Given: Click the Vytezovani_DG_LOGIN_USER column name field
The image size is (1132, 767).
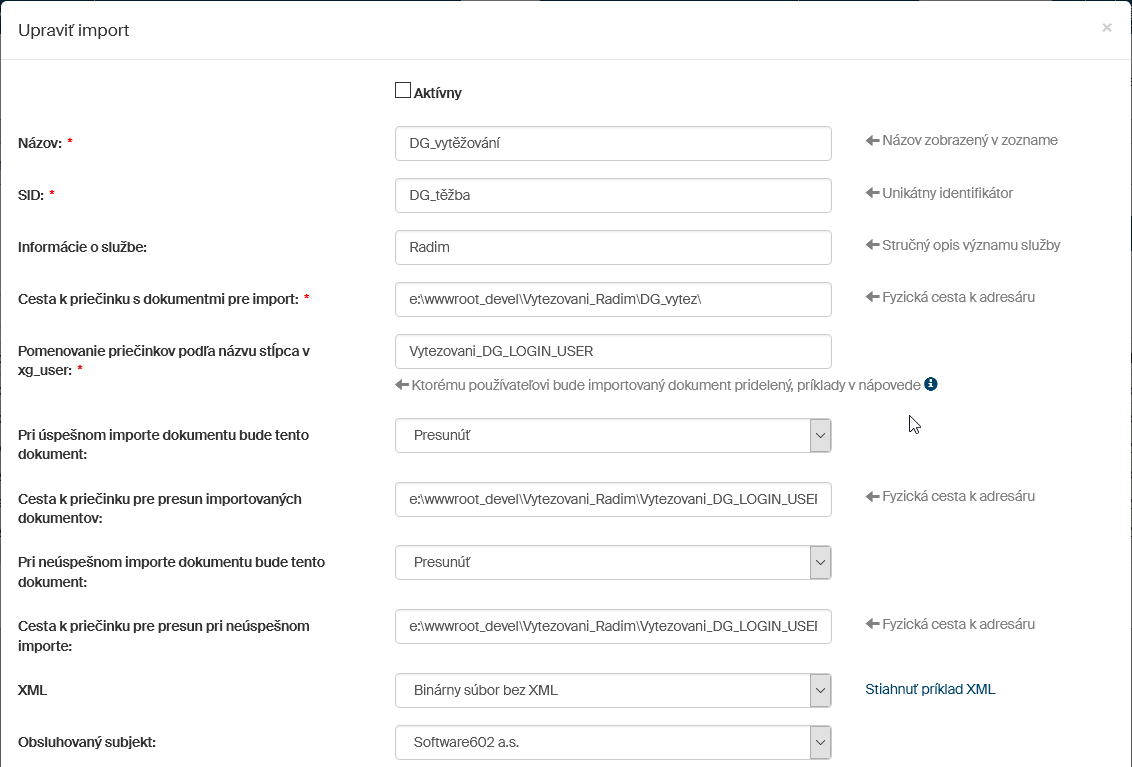Looking at the screenshot, I should 613,351.
